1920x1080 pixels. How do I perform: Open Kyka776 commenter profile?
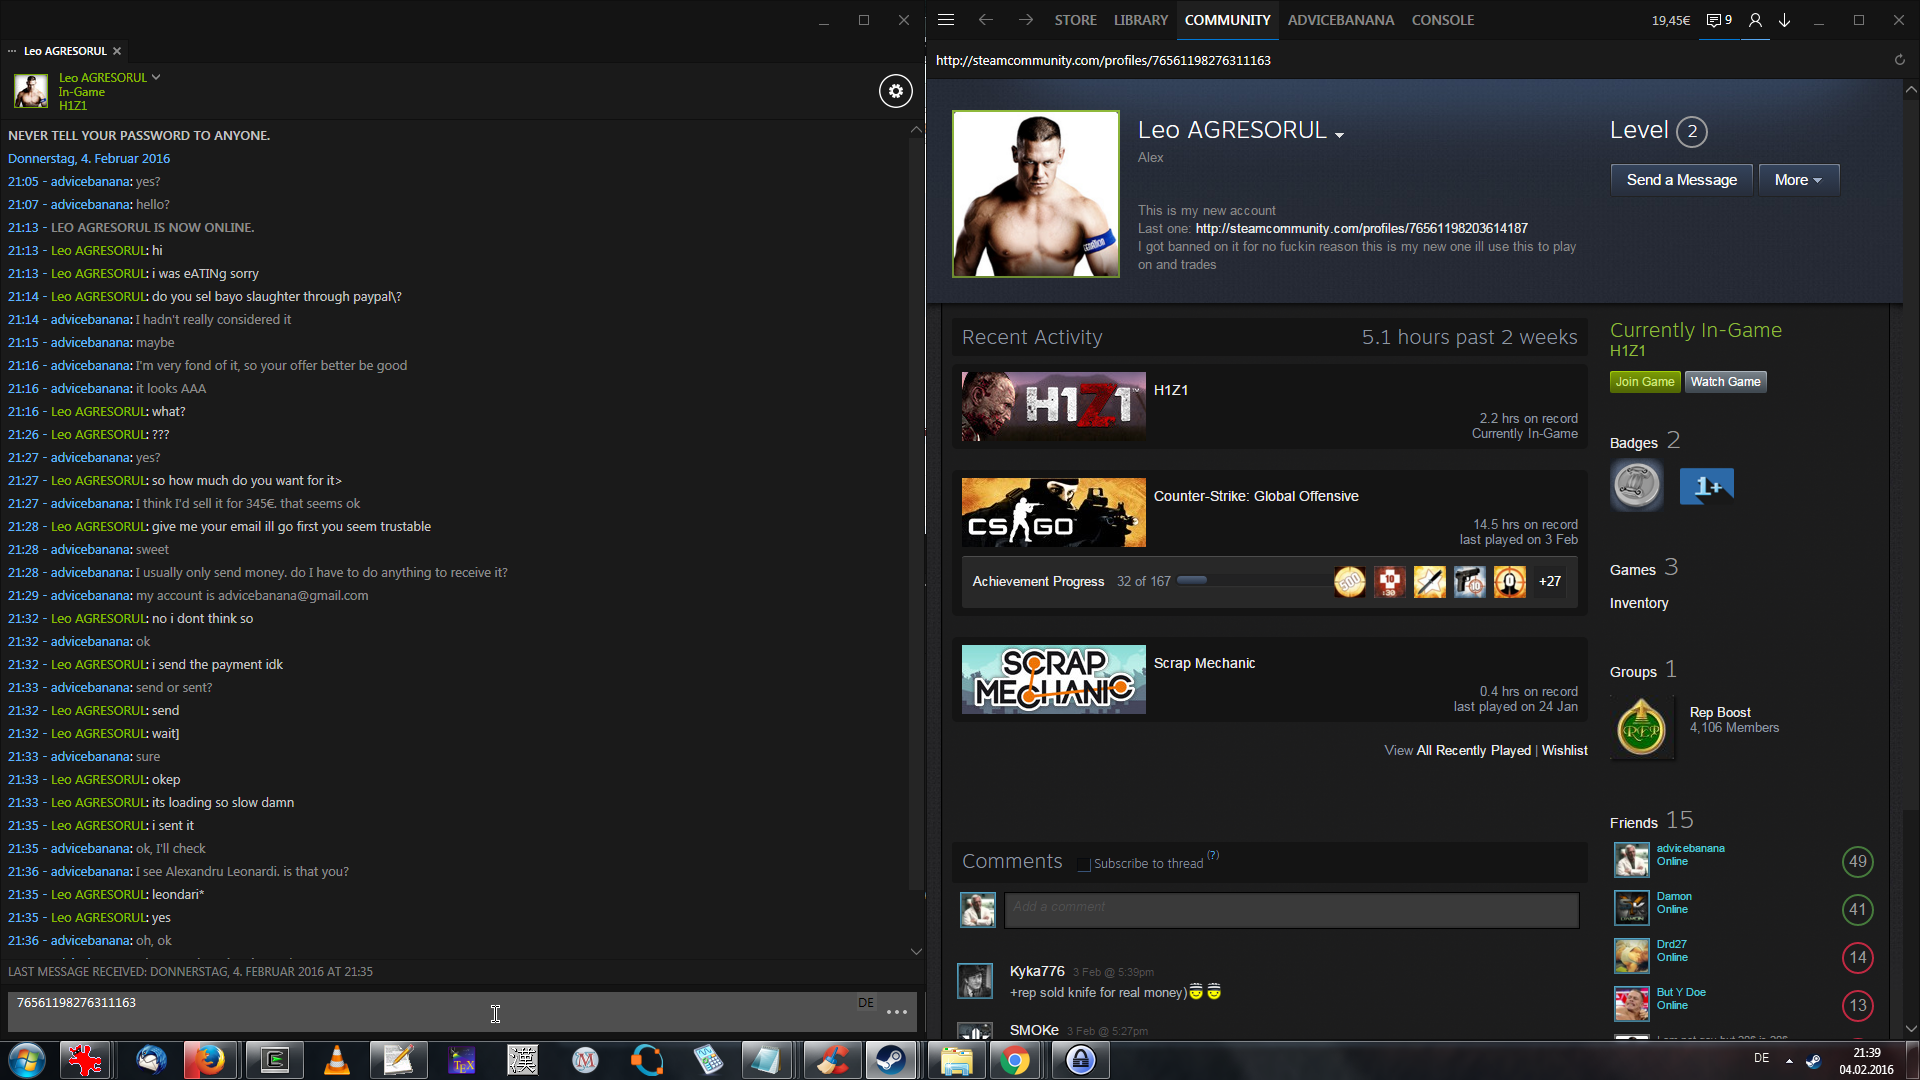click(1037, 971)
